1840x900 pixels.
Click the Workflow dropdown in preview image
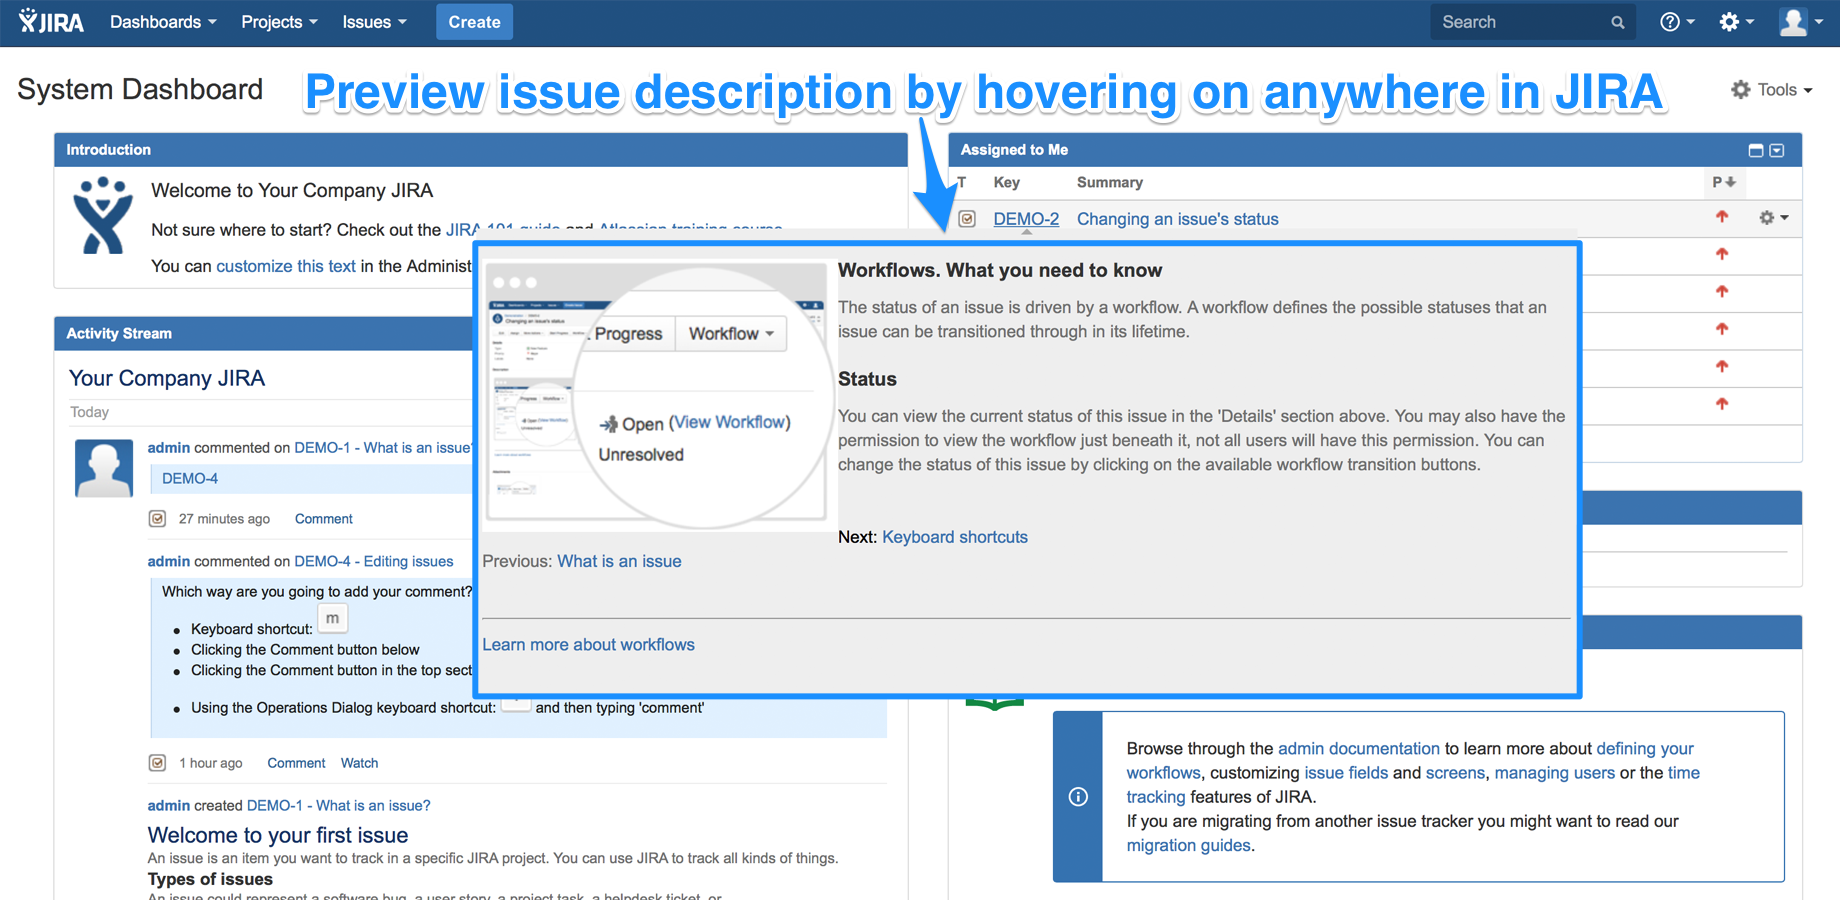731,333
